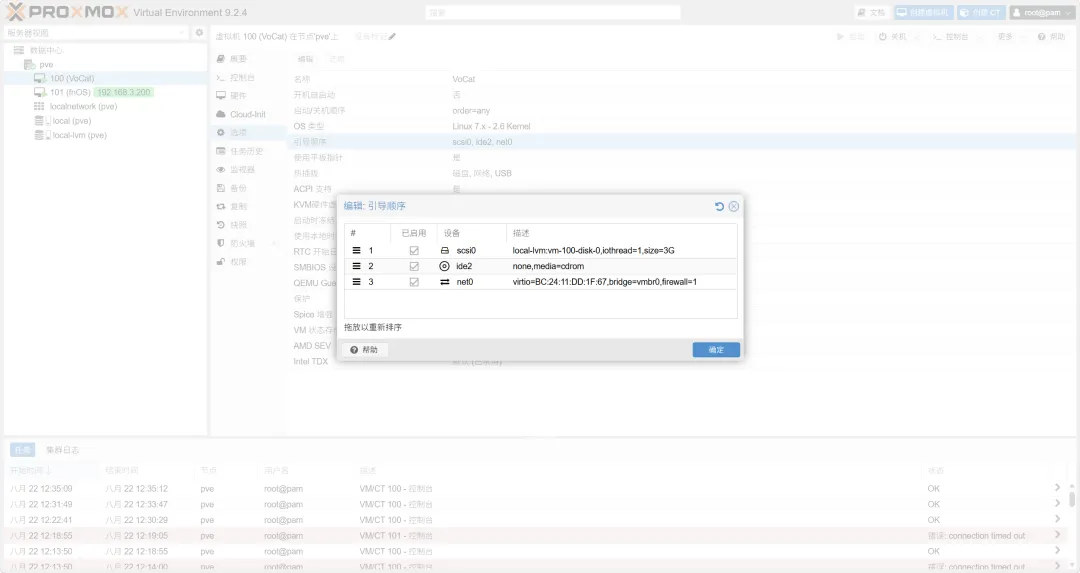
Task: Expand the task row started 12:18:55
Action: pos(1057,535)
